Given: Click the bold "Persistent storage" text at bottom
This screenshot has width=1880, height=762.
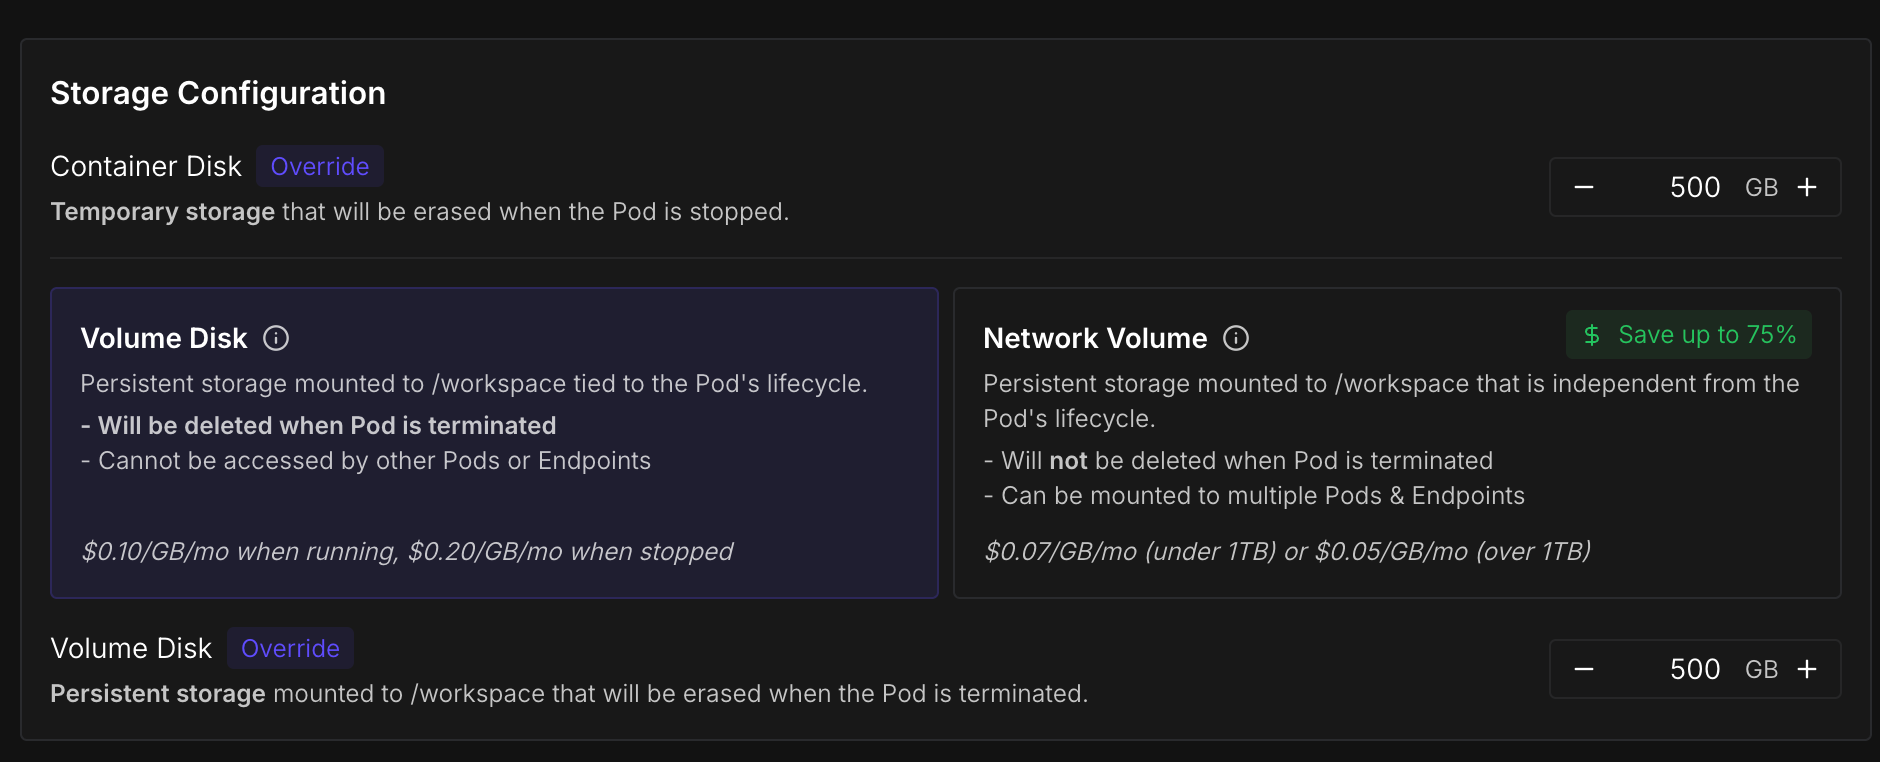Looking at the screenshot, I should 158,694.
